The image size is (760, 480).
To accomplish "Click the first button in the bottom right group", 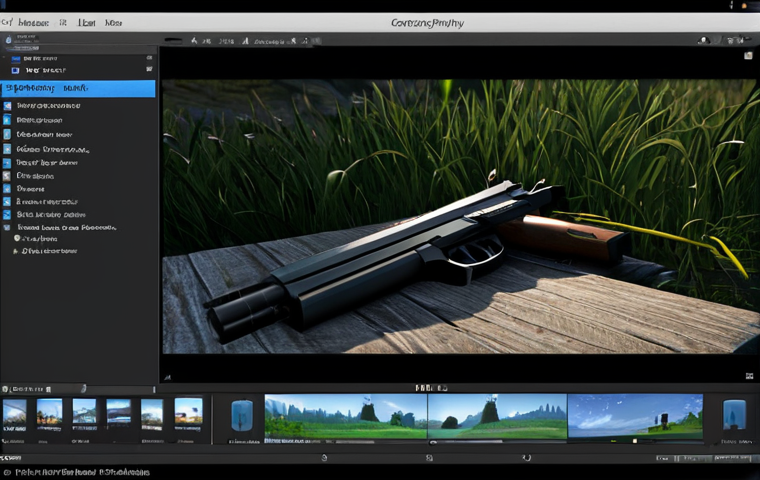I will (665, 458).
